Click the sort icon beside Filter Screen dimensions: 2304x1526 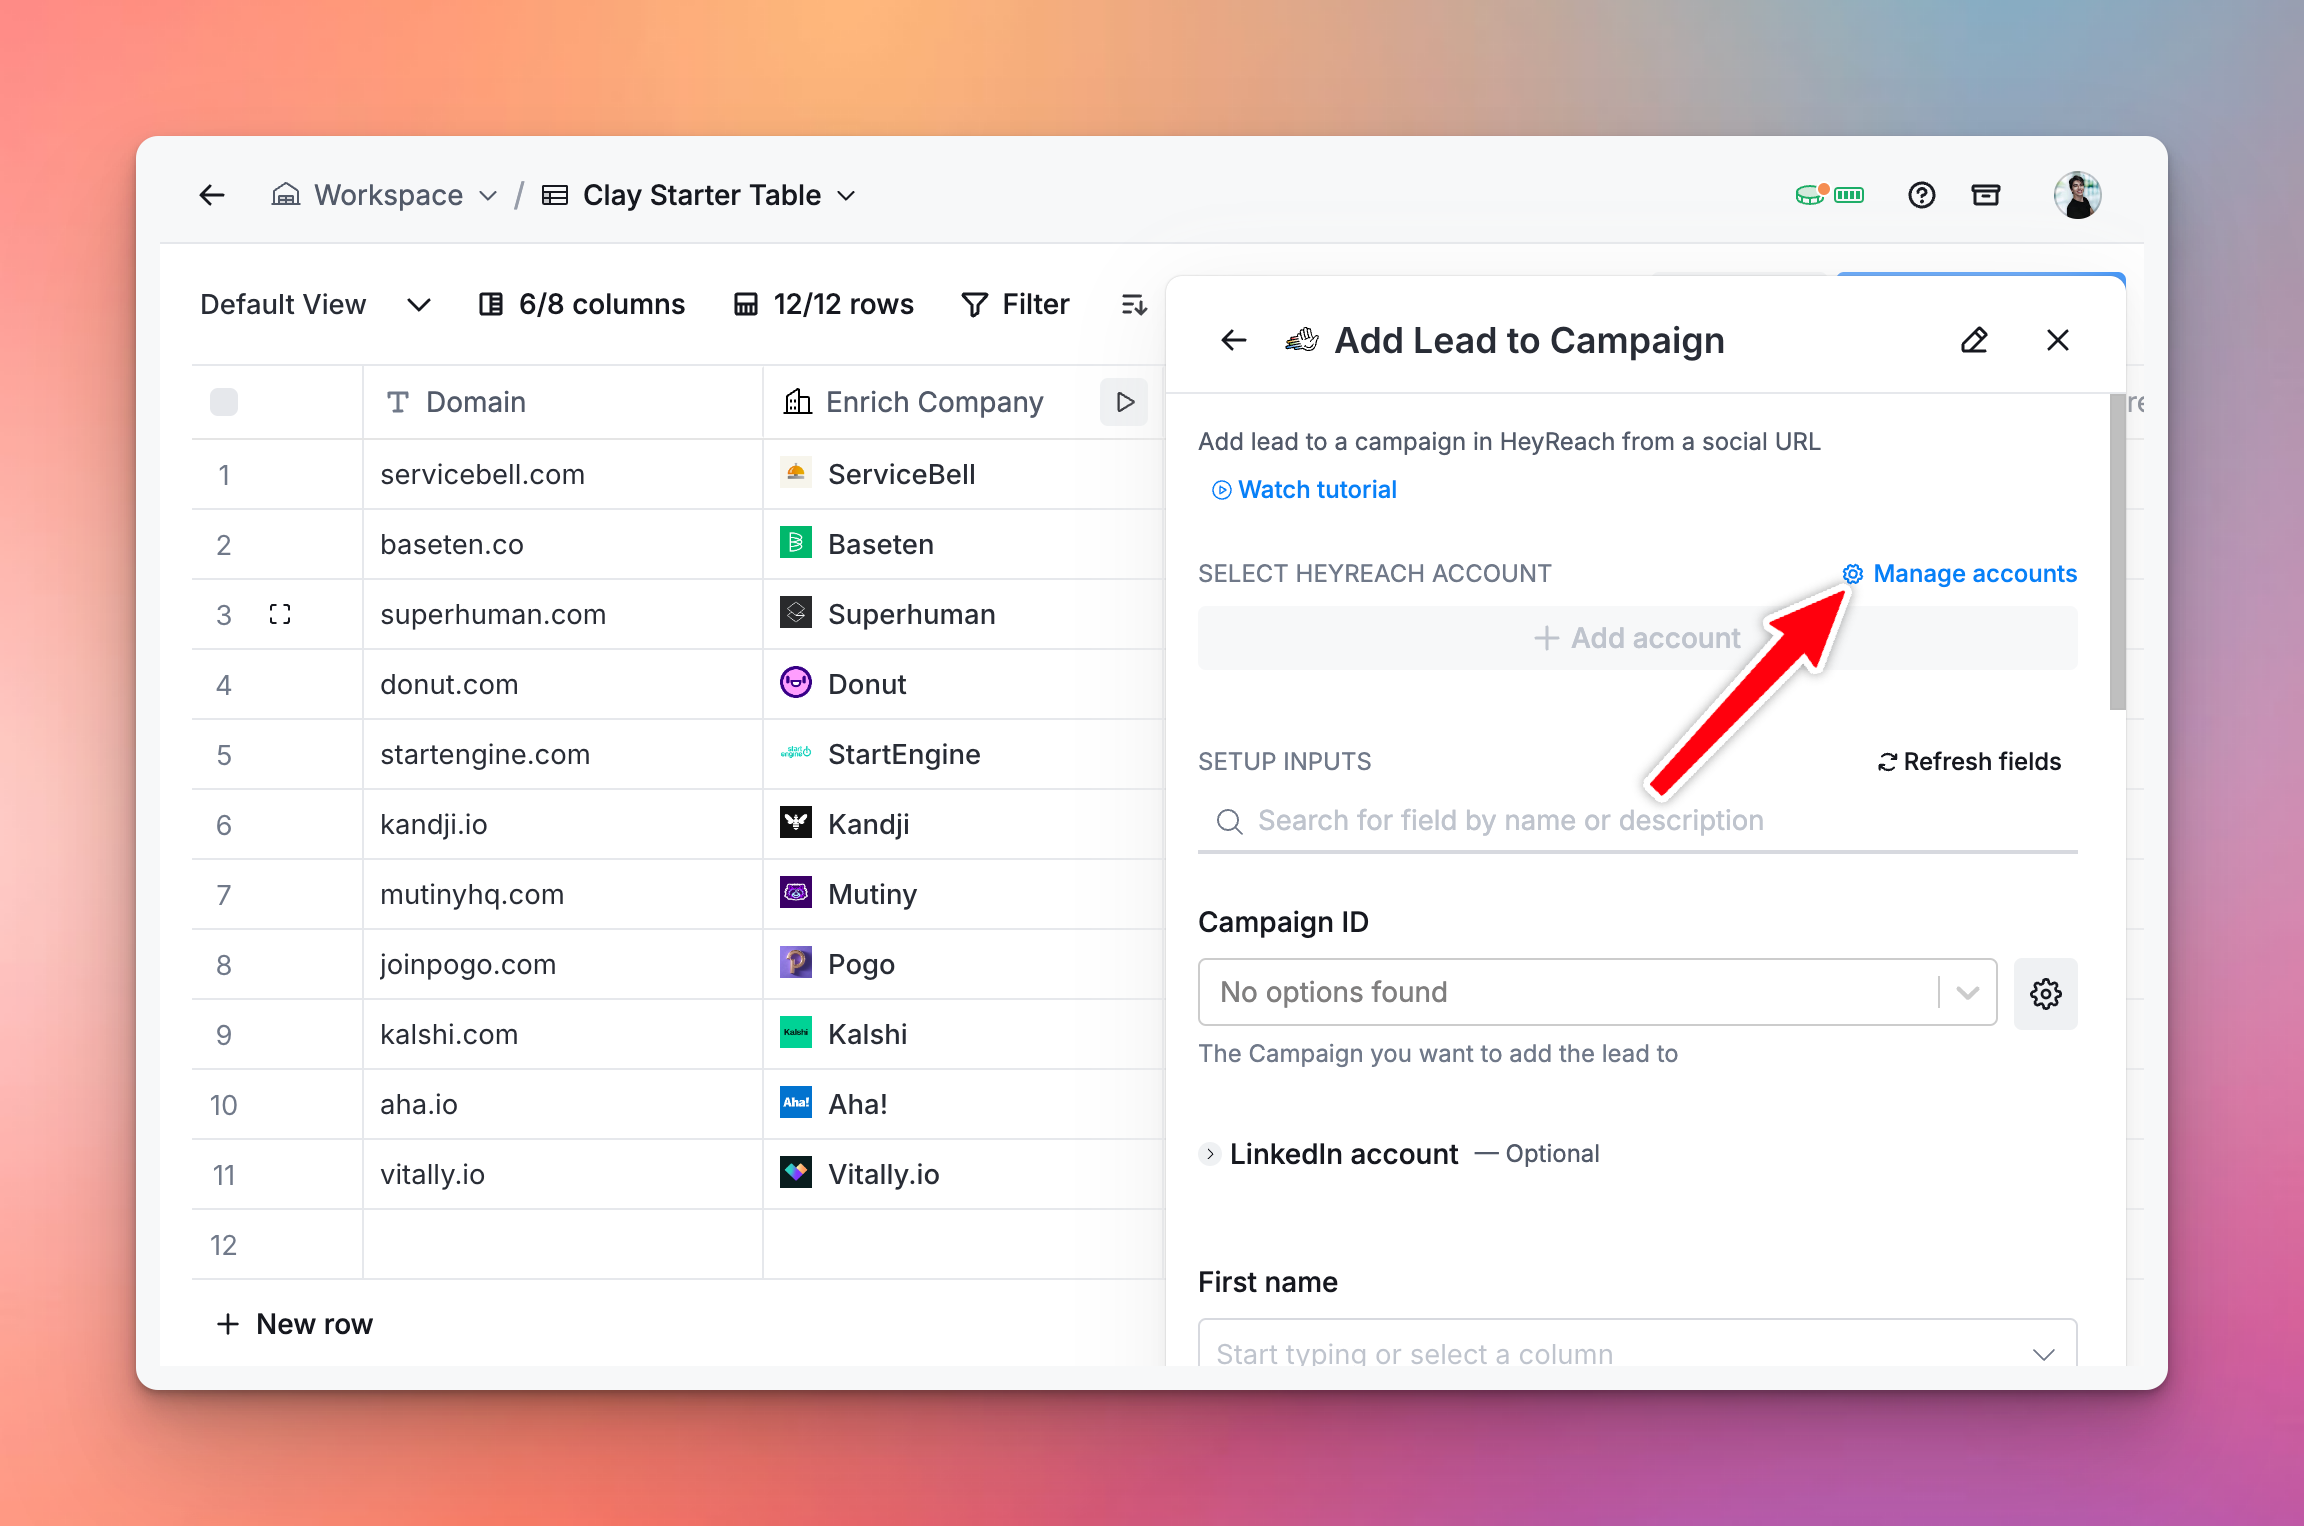pyautogui.click(x=1134, y=304)
